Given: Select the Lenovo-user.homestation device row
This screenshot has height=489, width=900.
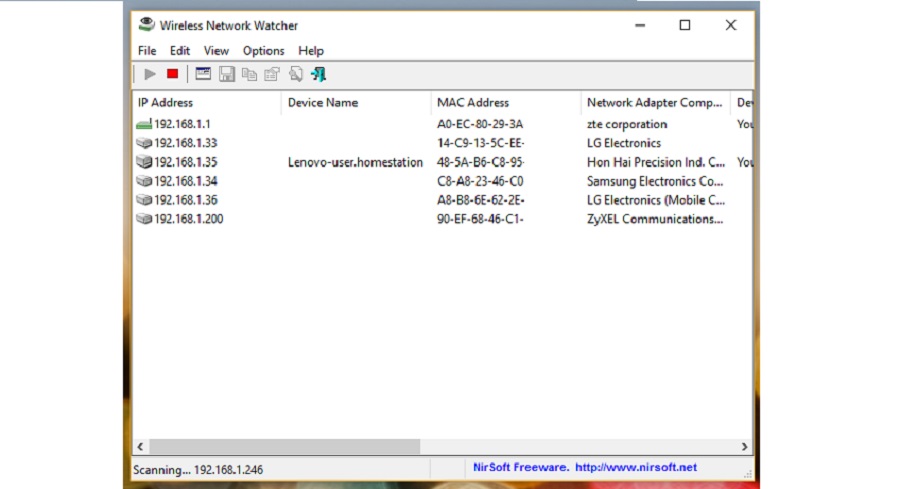Looking at the screenshot, I should click(x=355, y=162).
